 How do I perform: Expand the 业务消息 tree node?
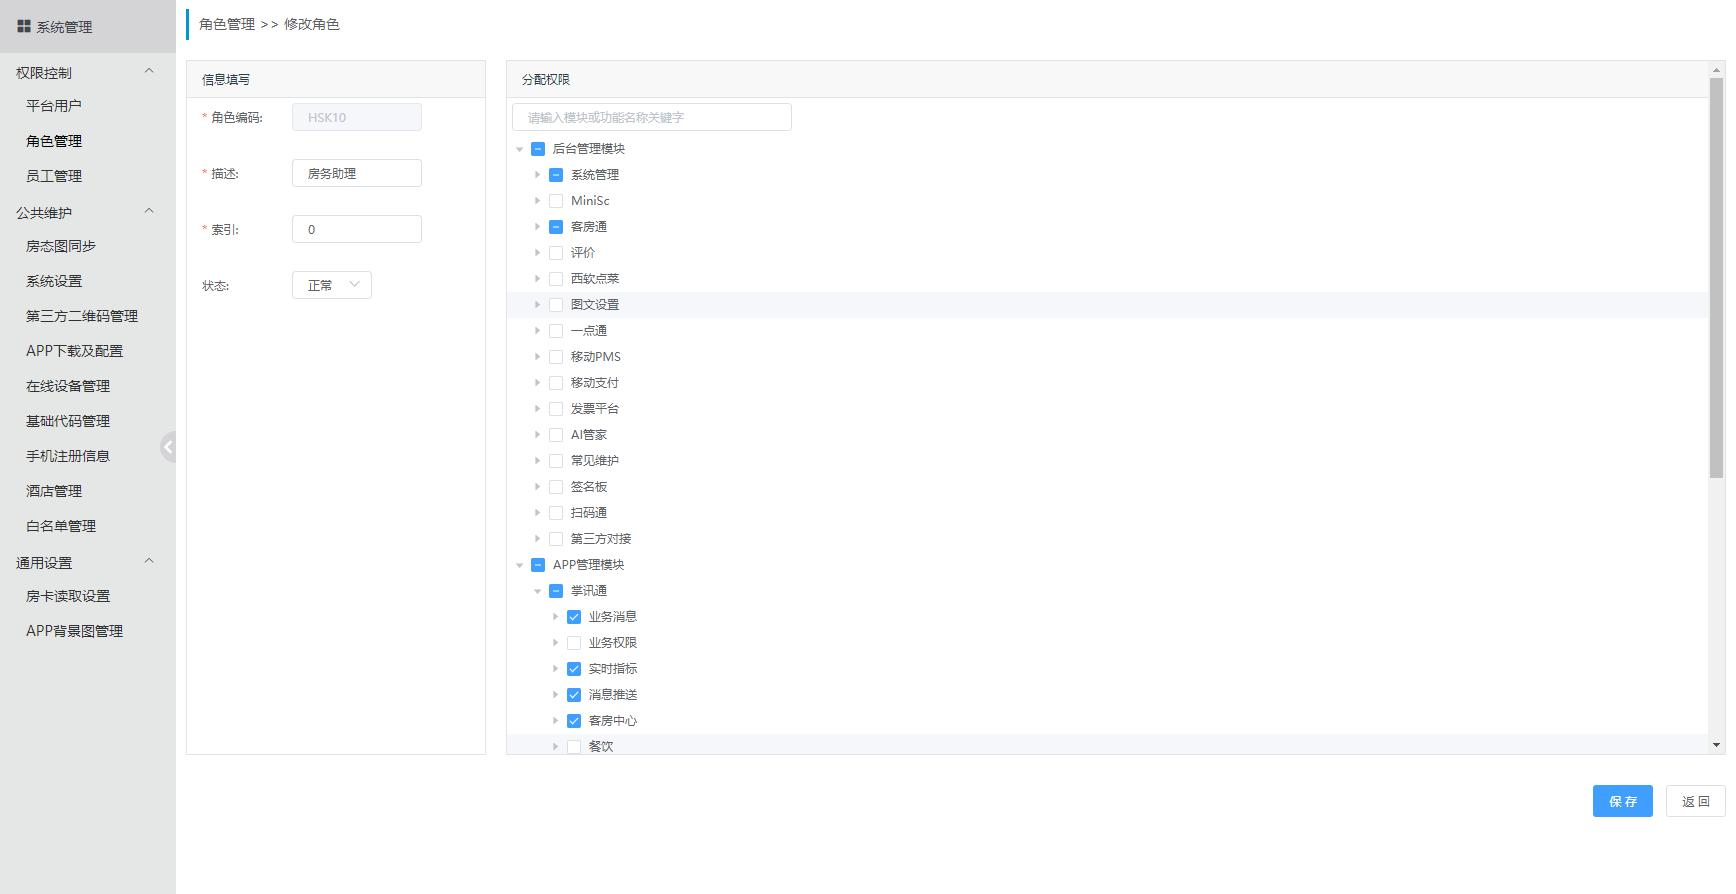(x=556, y=617)
